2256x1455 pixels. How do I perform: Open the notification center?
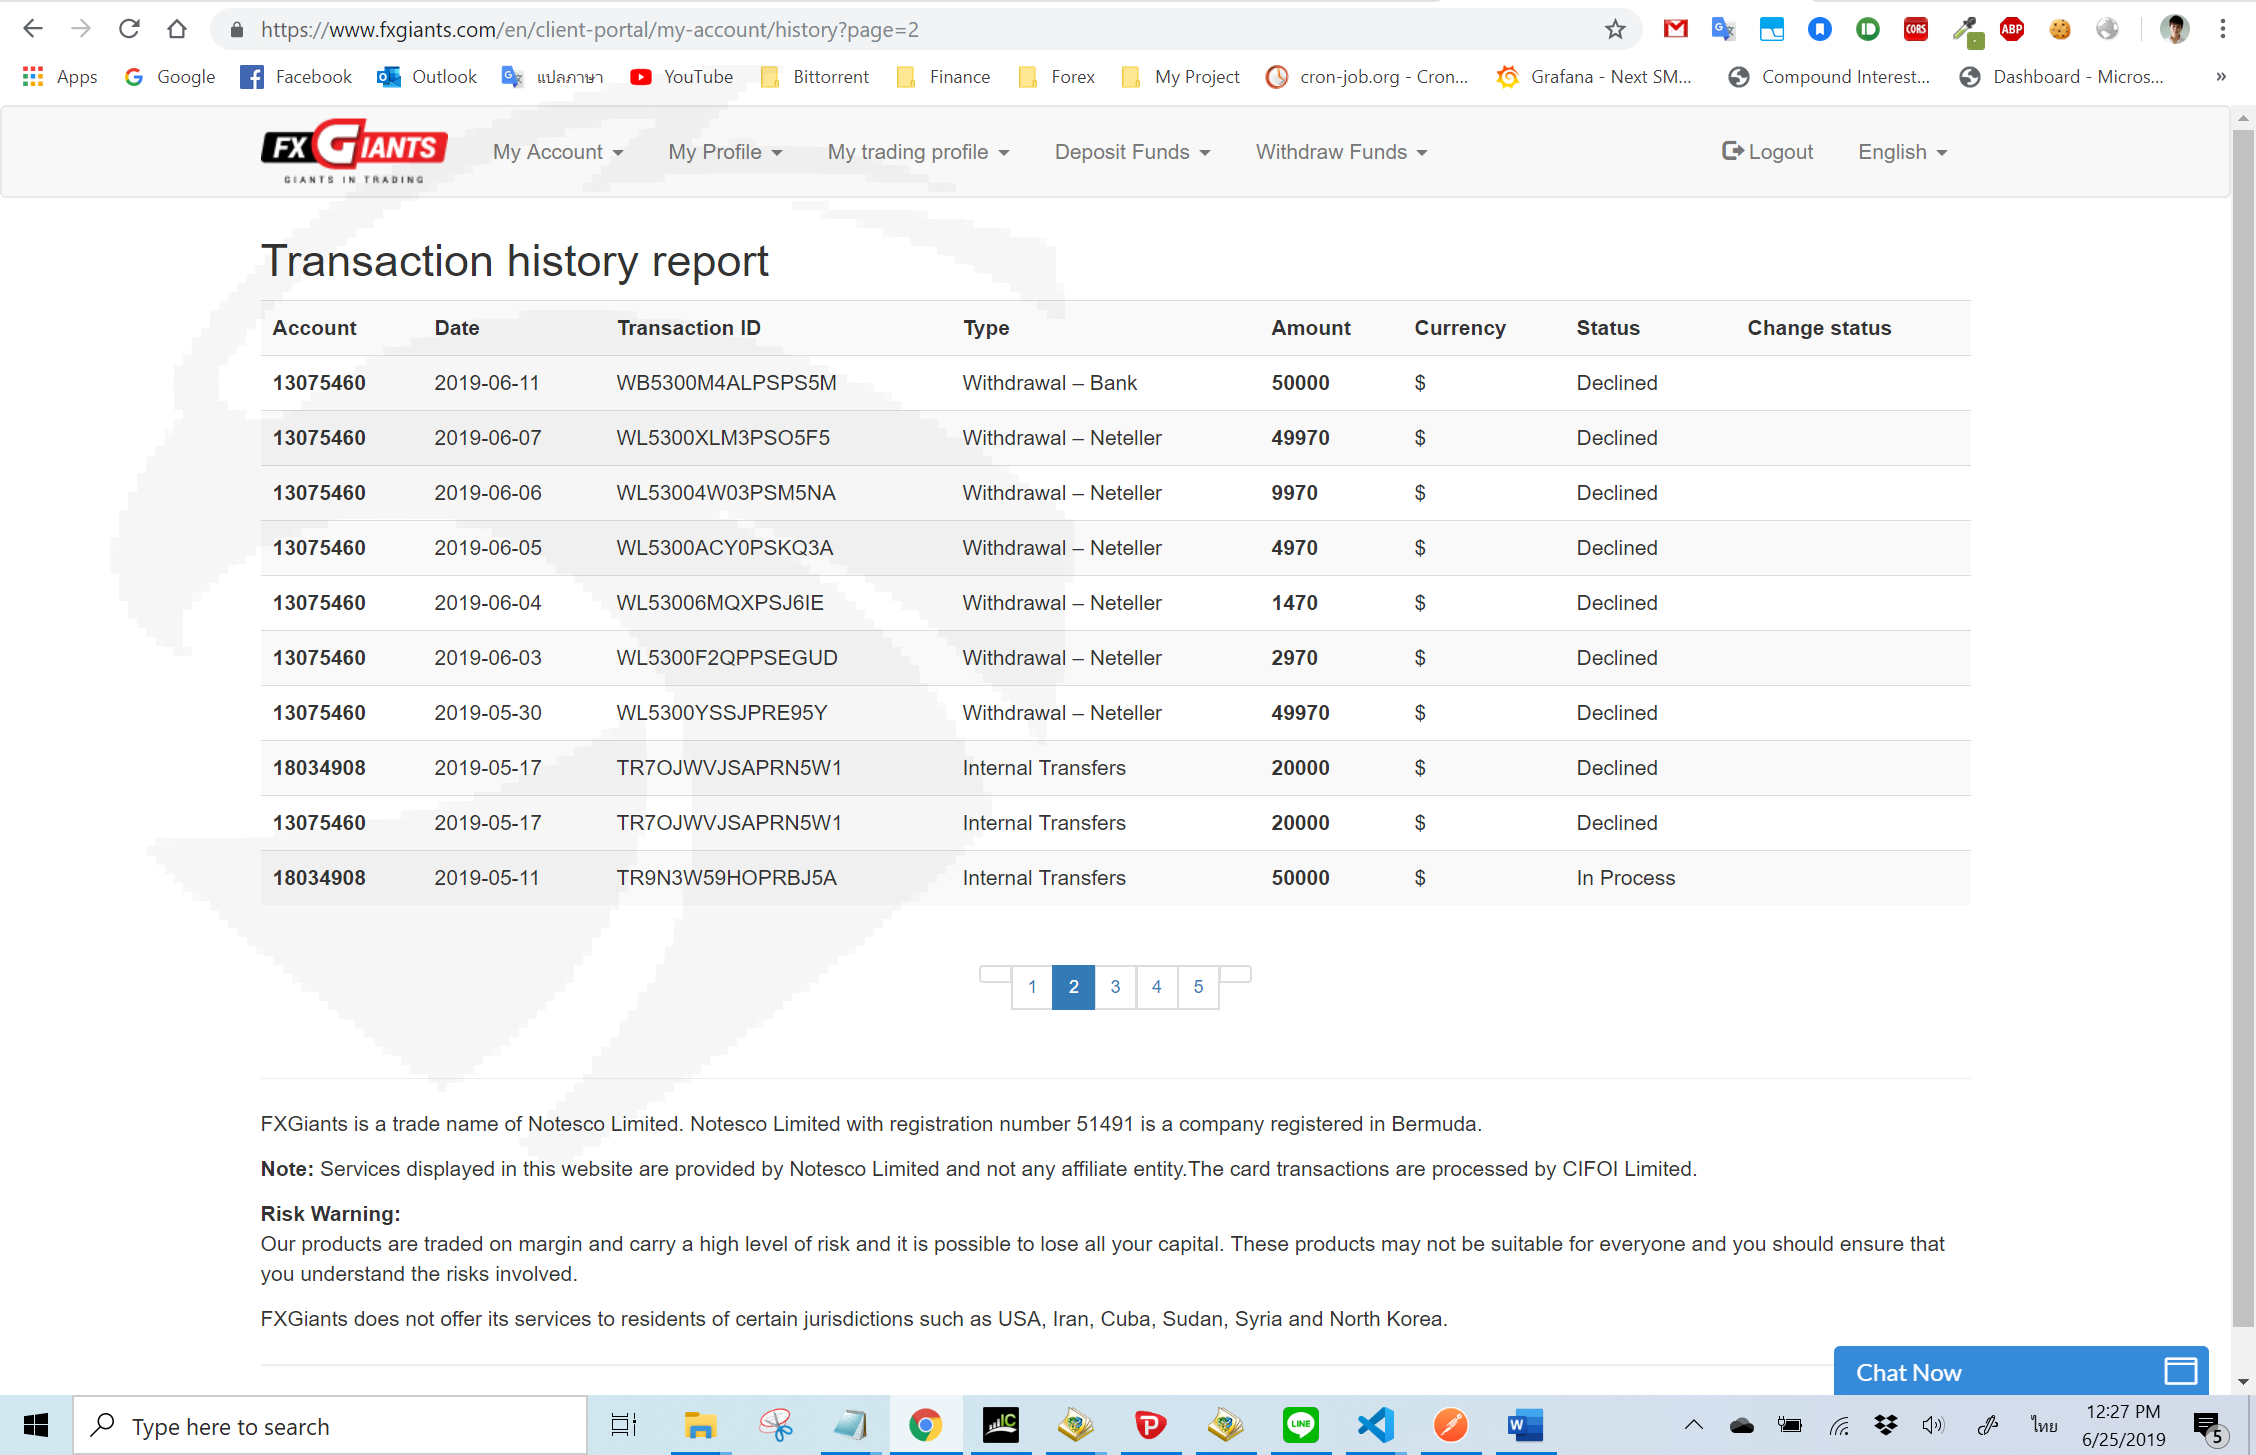2208,1427
